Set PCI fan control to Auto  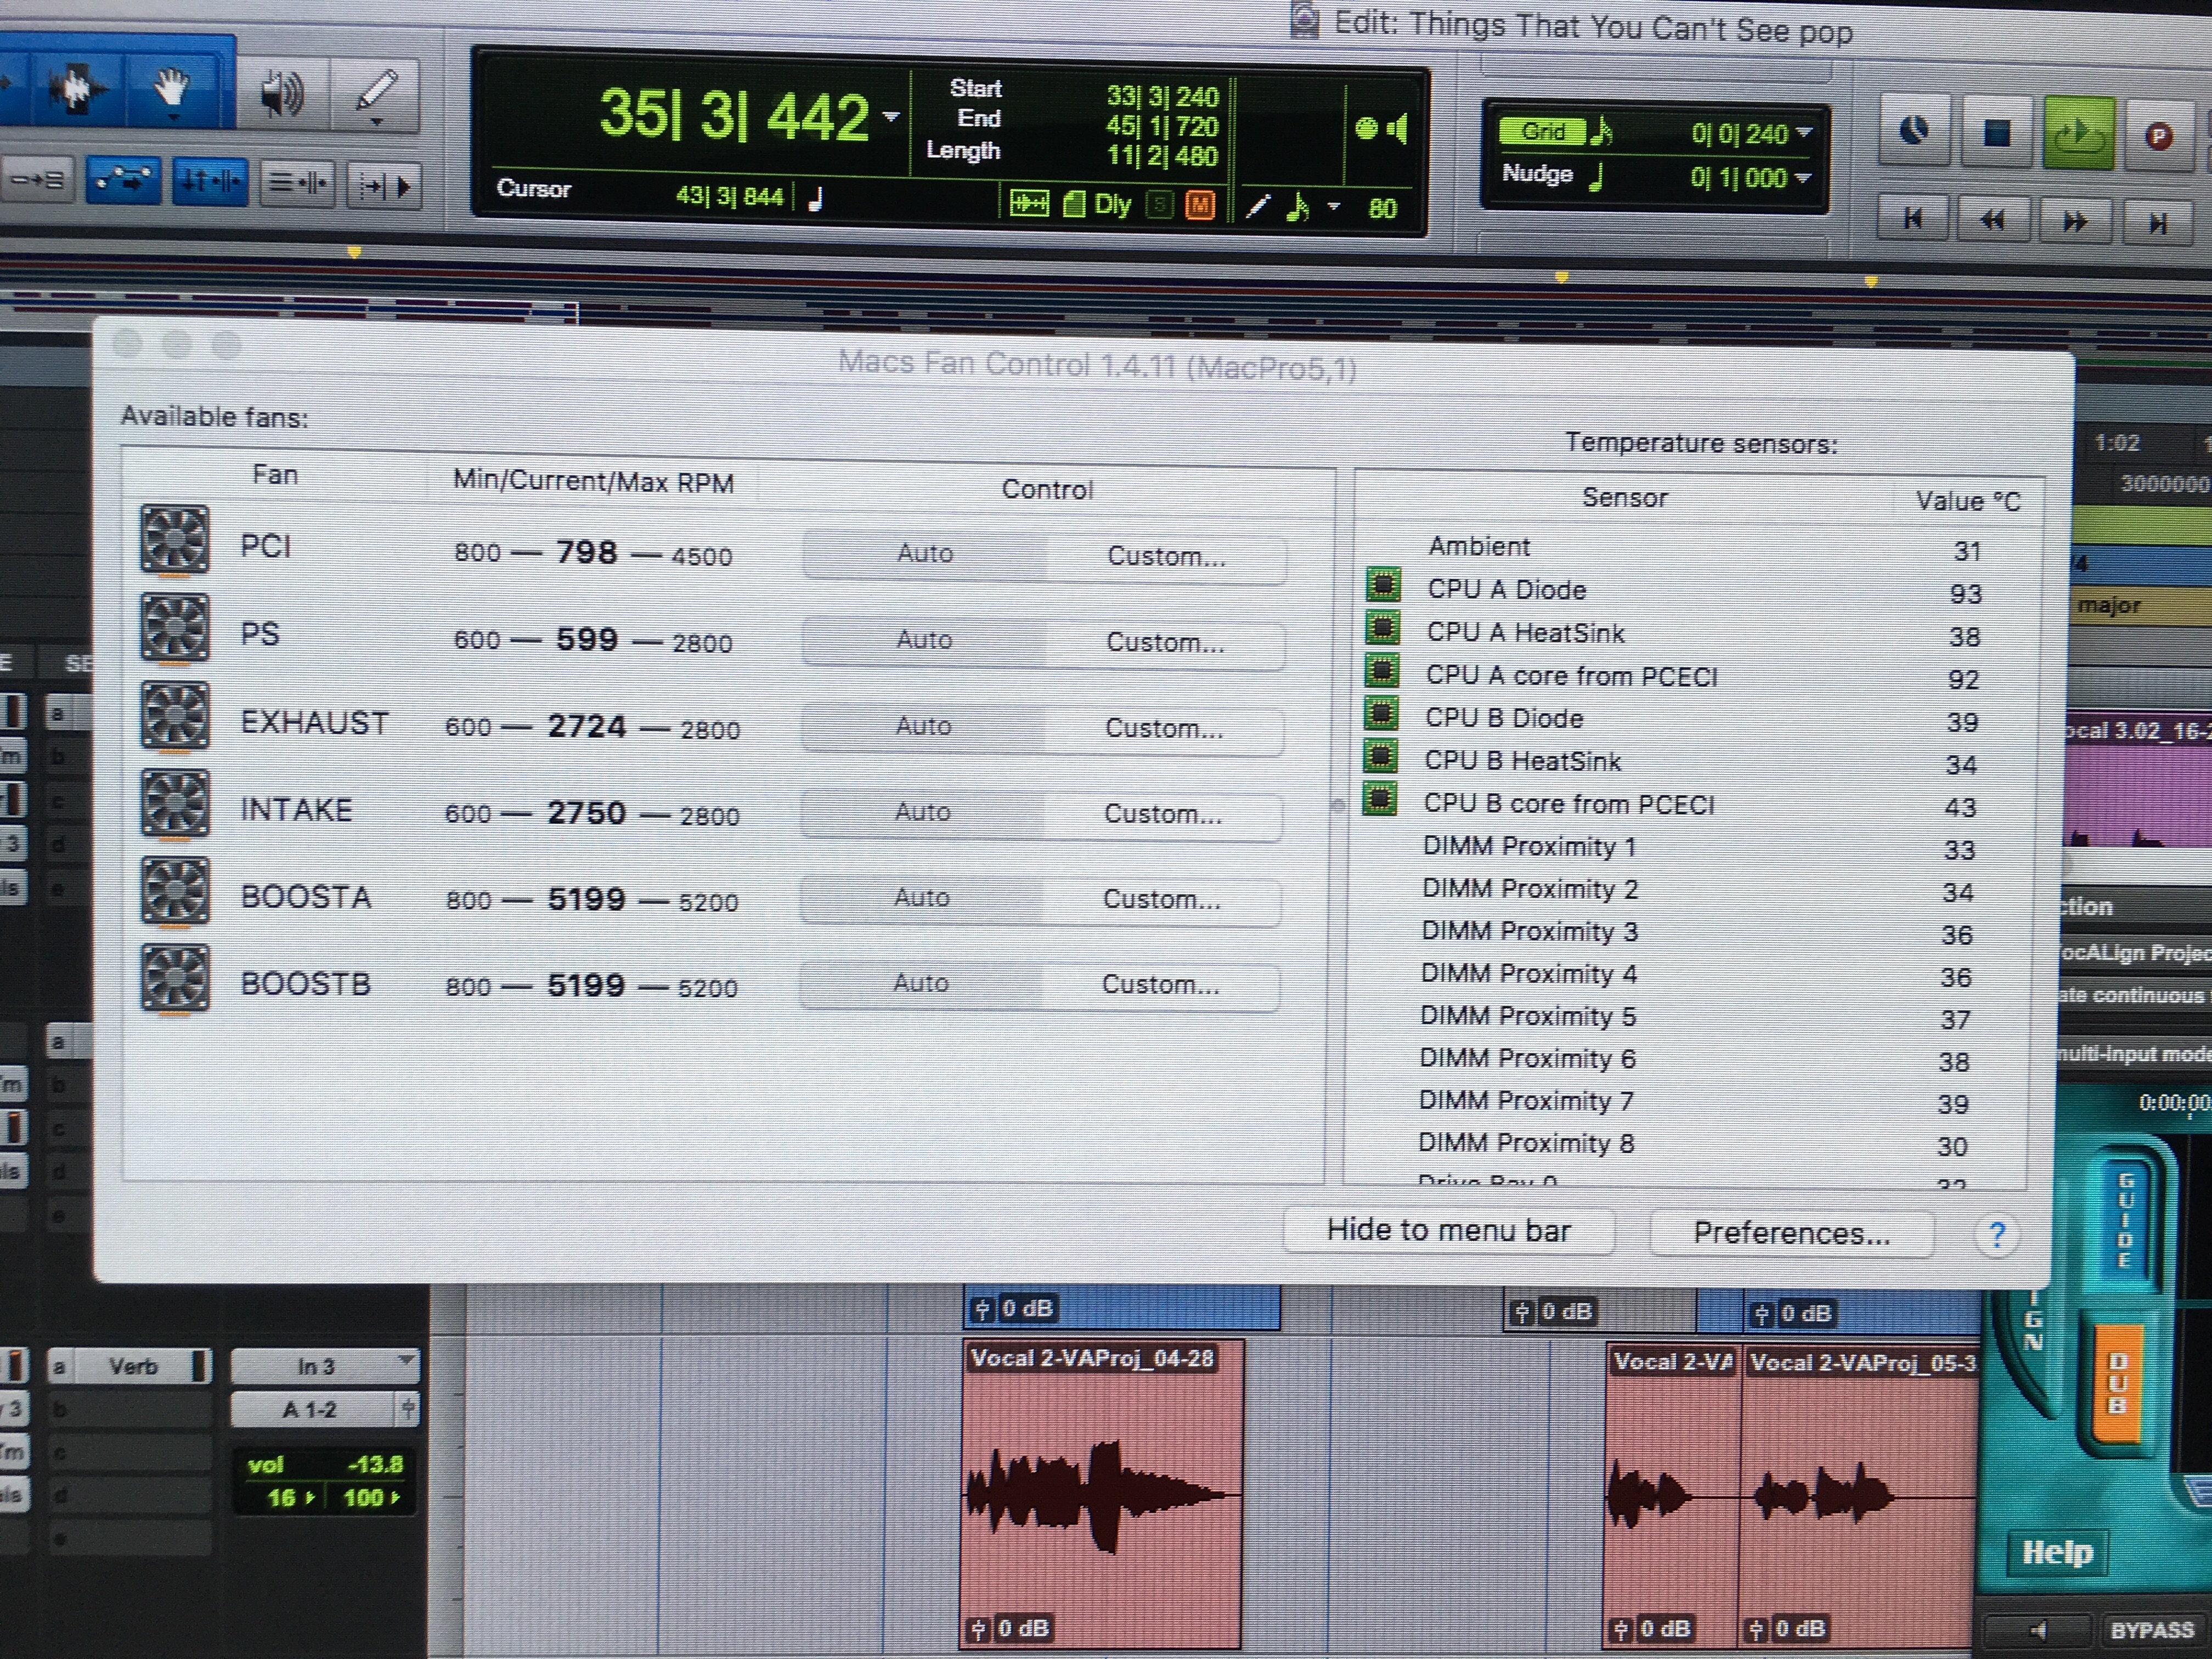coord(925,554)
